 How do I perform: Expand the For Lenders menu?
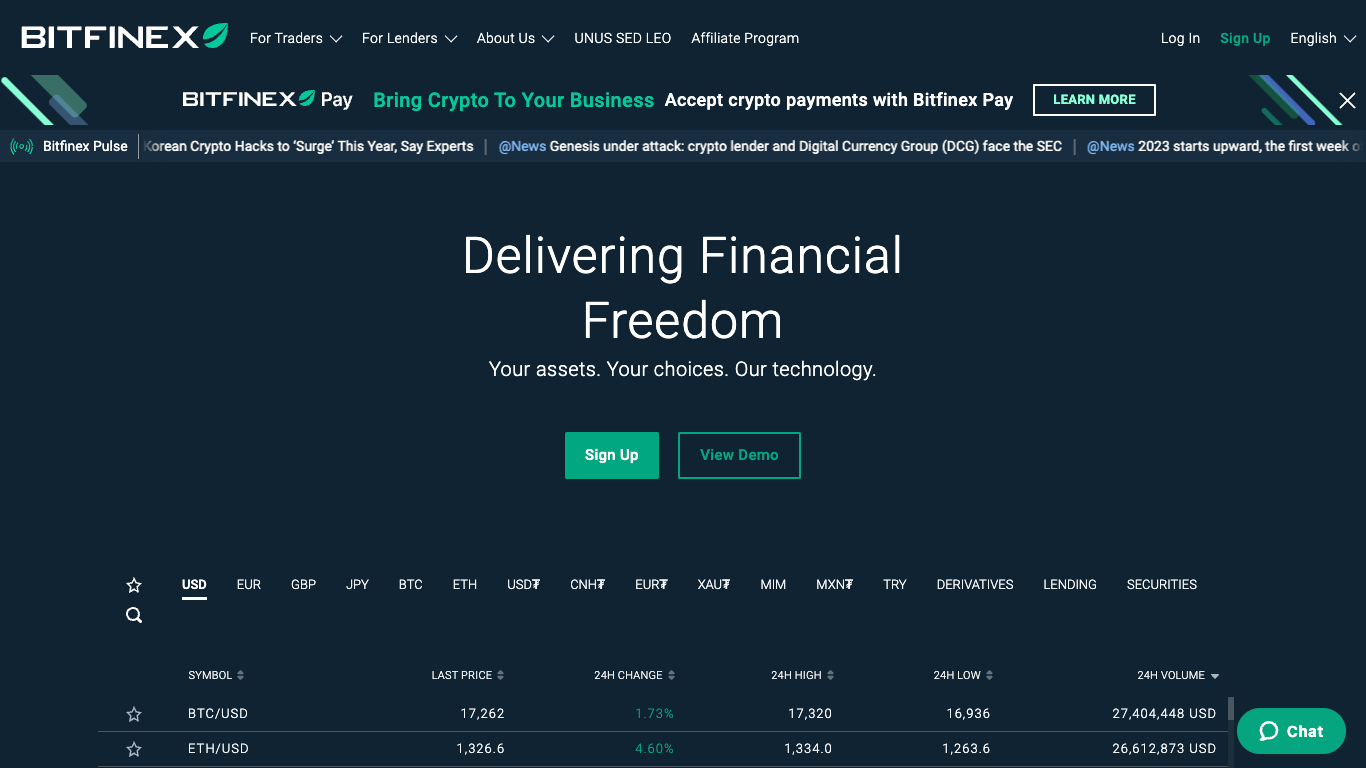tap(409, 38)
